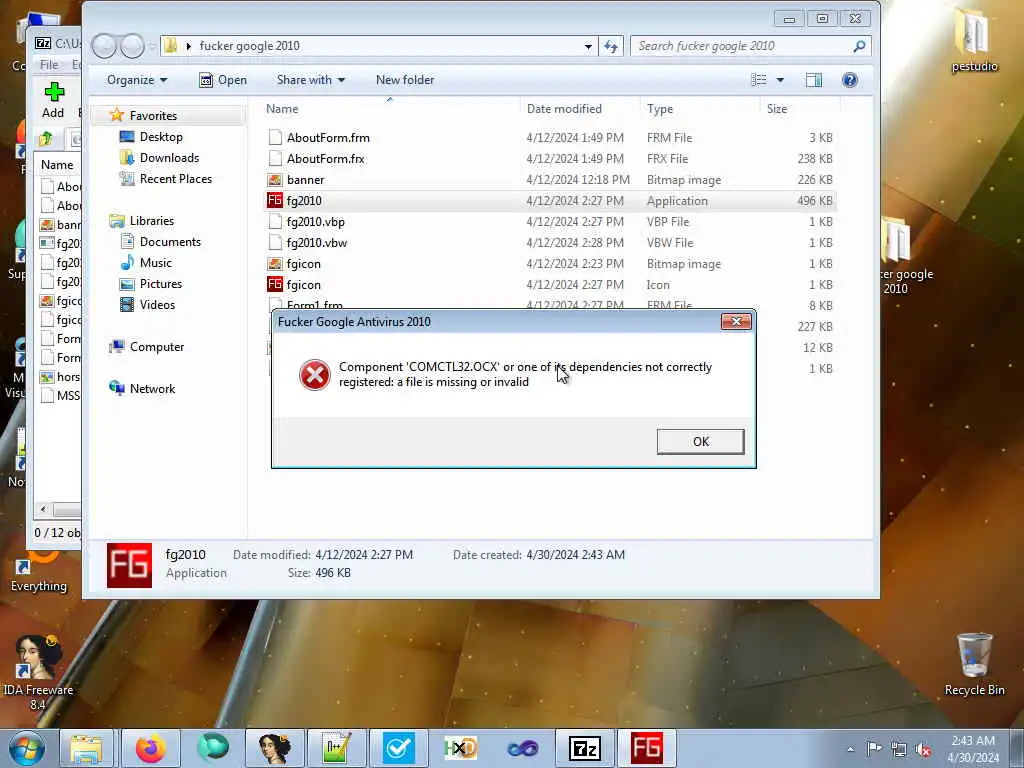1024x768 pixels.
Task: Switch to the FG taskbar application
Action: (647, 748)
